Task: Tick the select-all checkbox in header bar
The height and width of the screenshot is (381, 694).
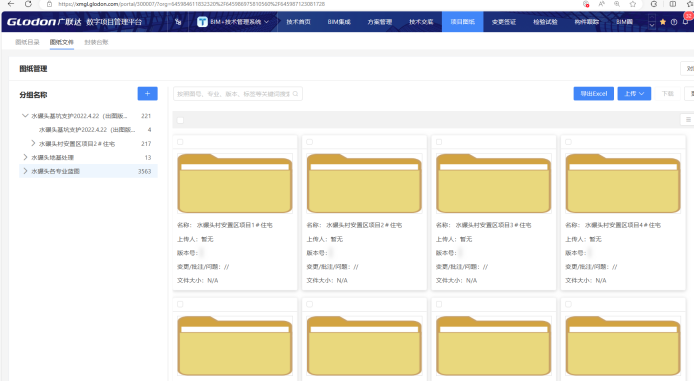Action: [x=180, y=120]
